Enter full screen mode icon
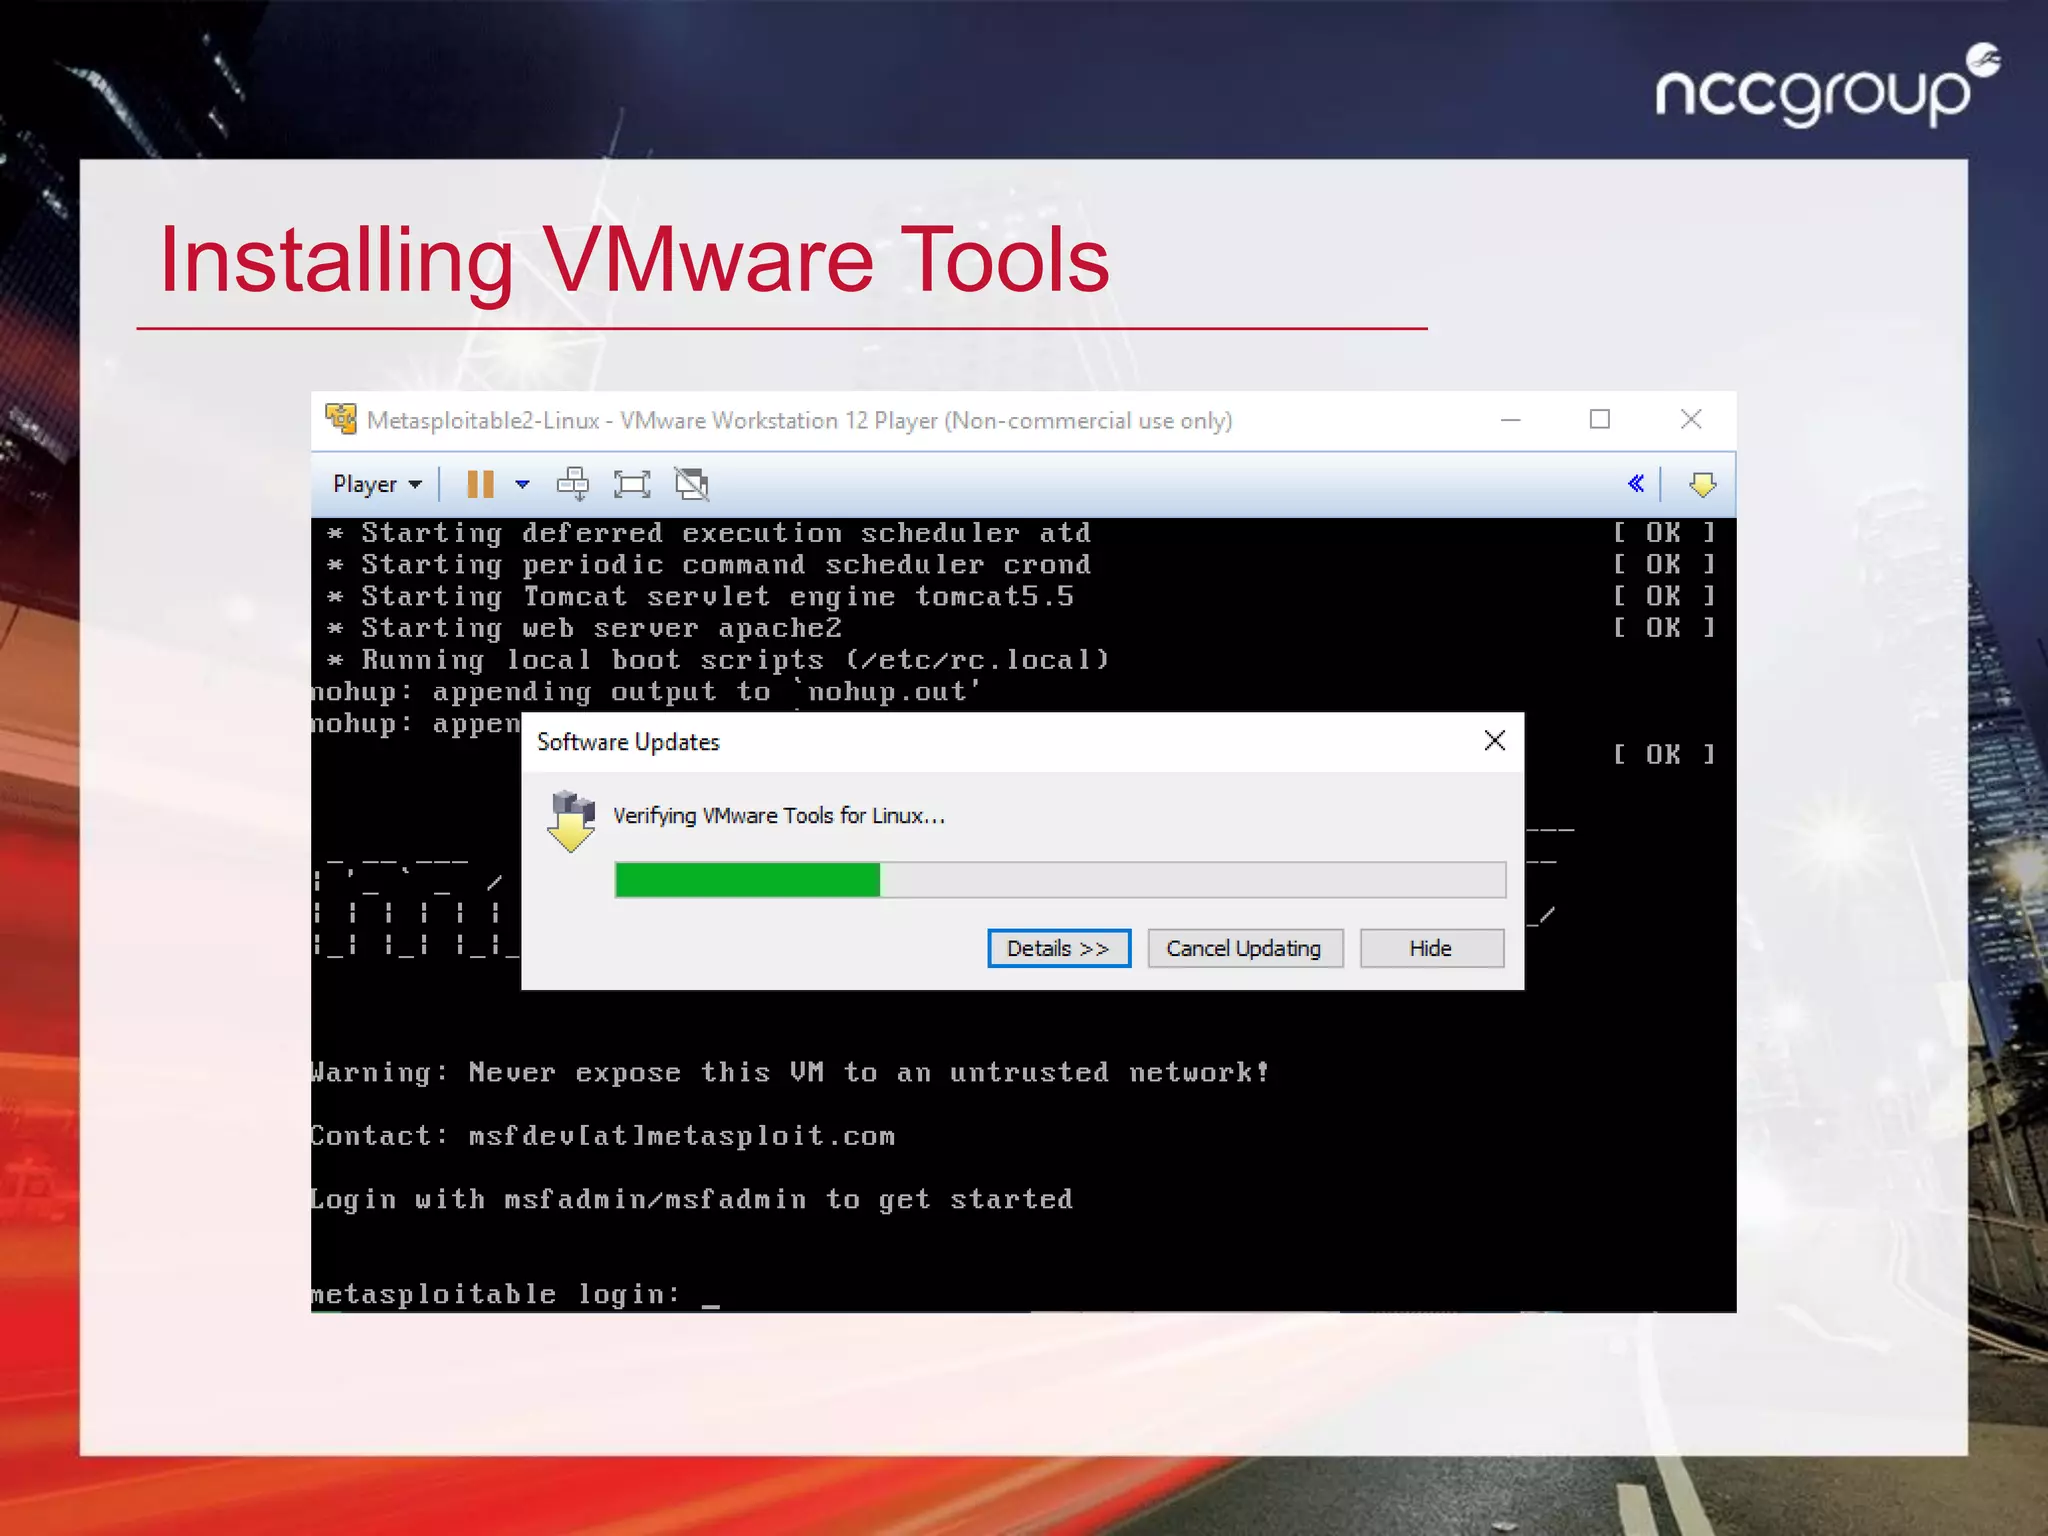The width and height of the screenshot is (2048, 1536). pos(632,485)
